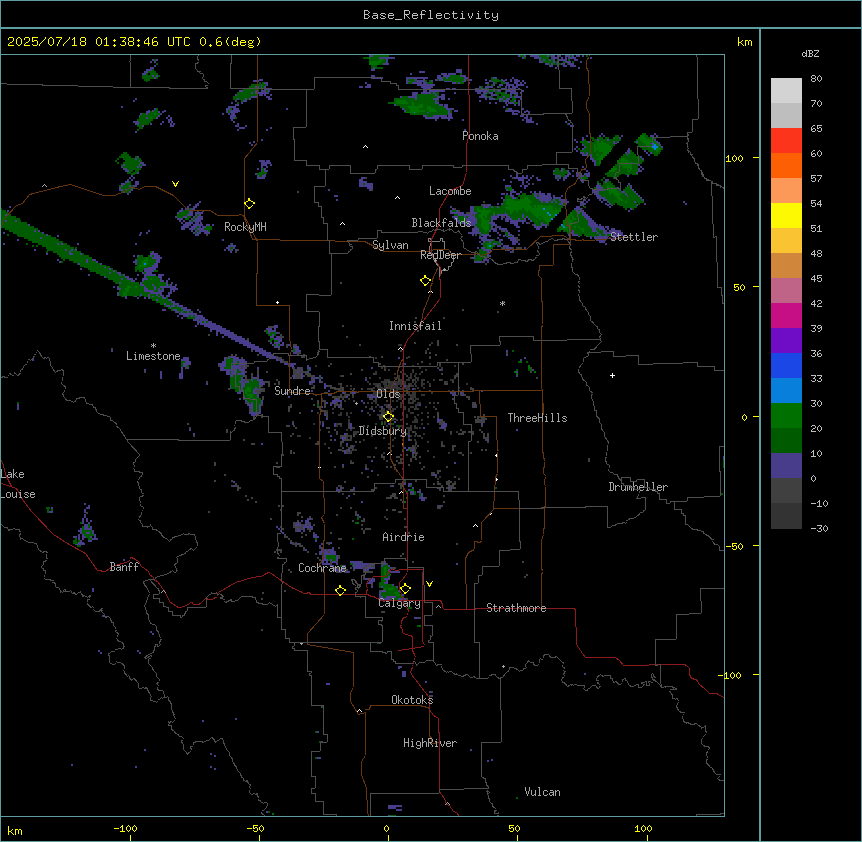Viewport: 862px width, 842px height.
Task: Click the Airdrie city label
Action: [404, 537]
